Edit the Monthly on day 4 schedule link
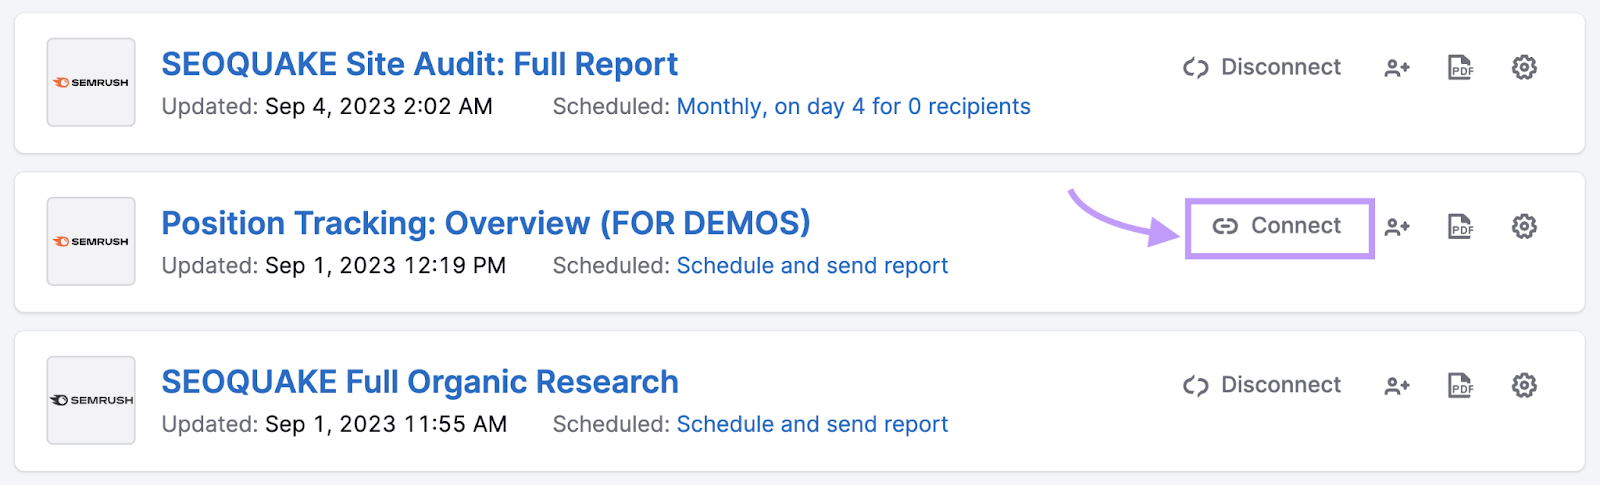The image size is (1600, 485). tap(853, 106)
